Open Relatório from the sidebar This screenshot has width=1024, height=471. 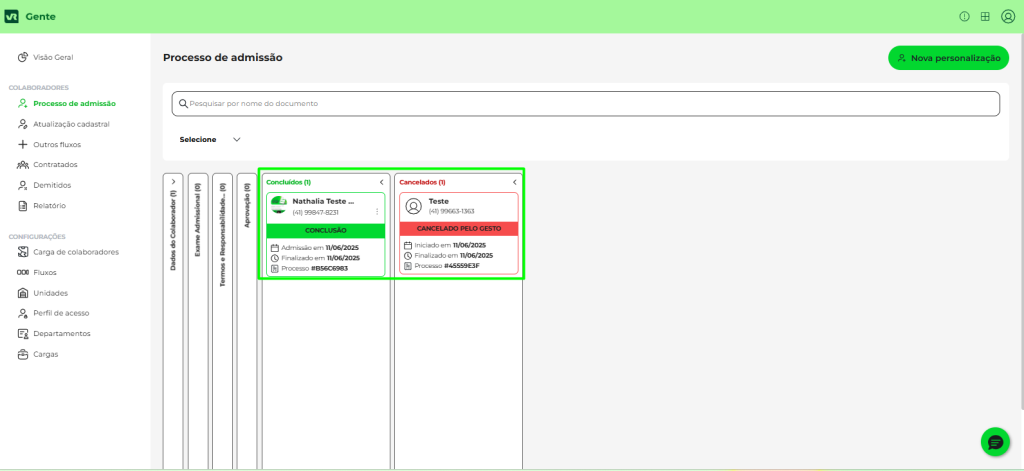[x=49, y=205]
